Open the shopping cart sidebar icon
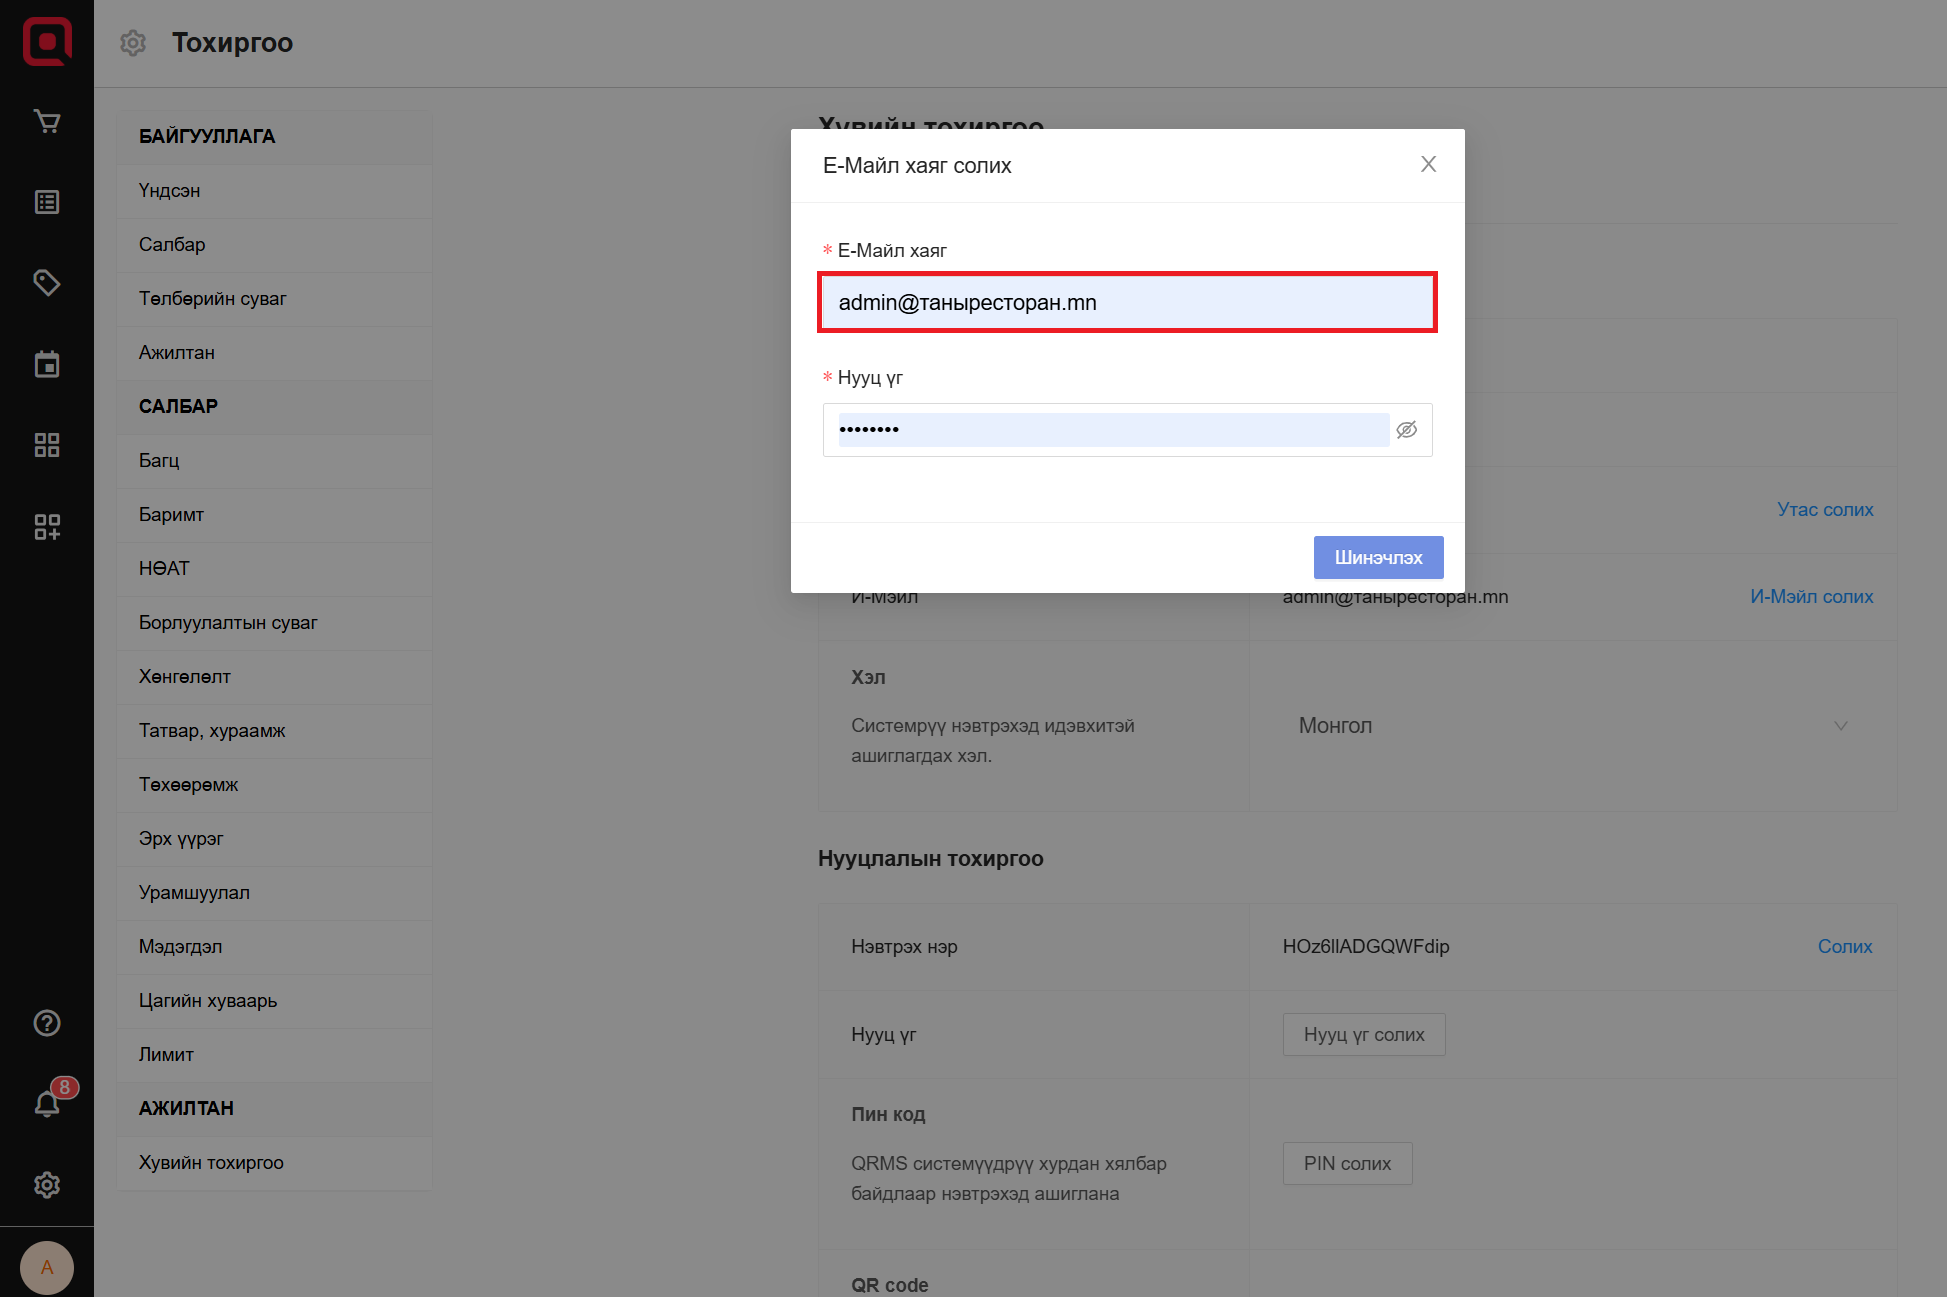The image size is (1947, 1297). [x=47, y=122]
